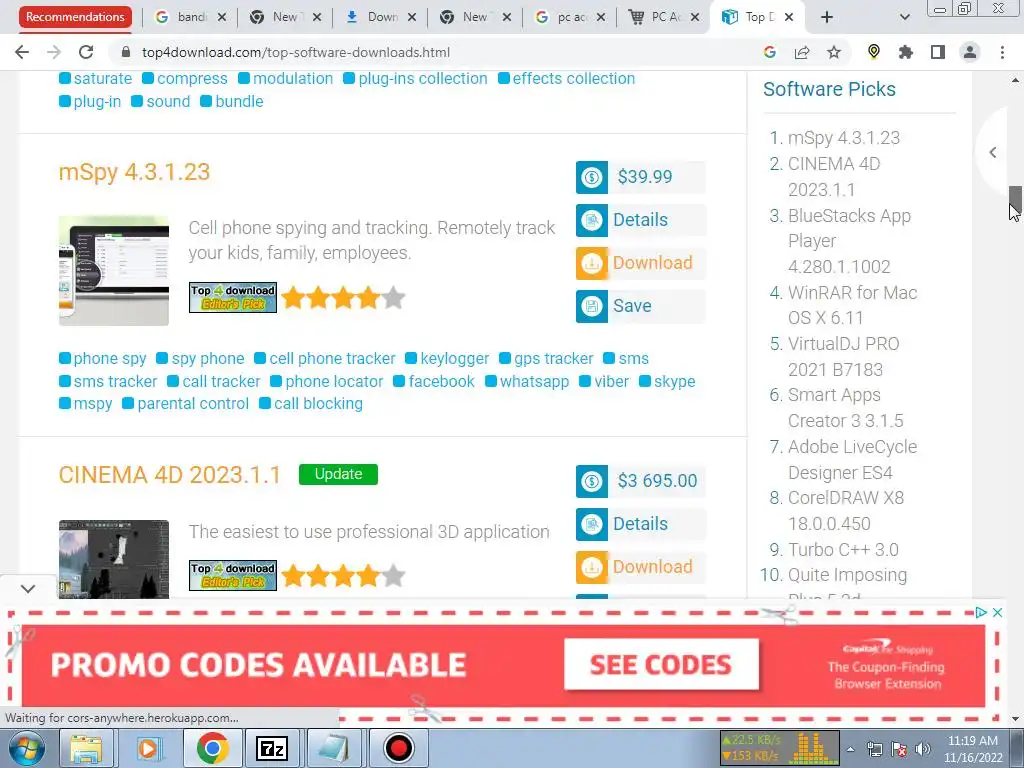Viewport: 1024px width, 768px height.
Task: Click the green Update badge
Action: coord(338,474)
